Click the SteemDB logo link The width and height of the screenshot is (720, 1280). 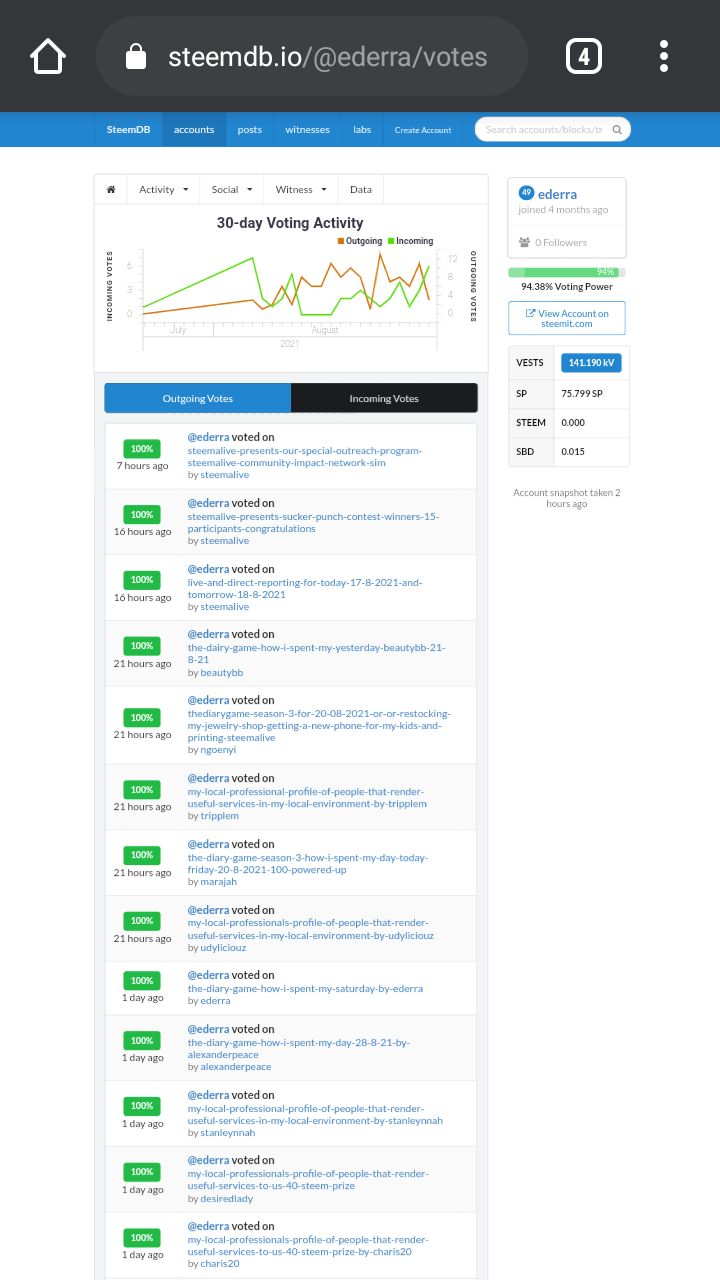click(126, 129)
